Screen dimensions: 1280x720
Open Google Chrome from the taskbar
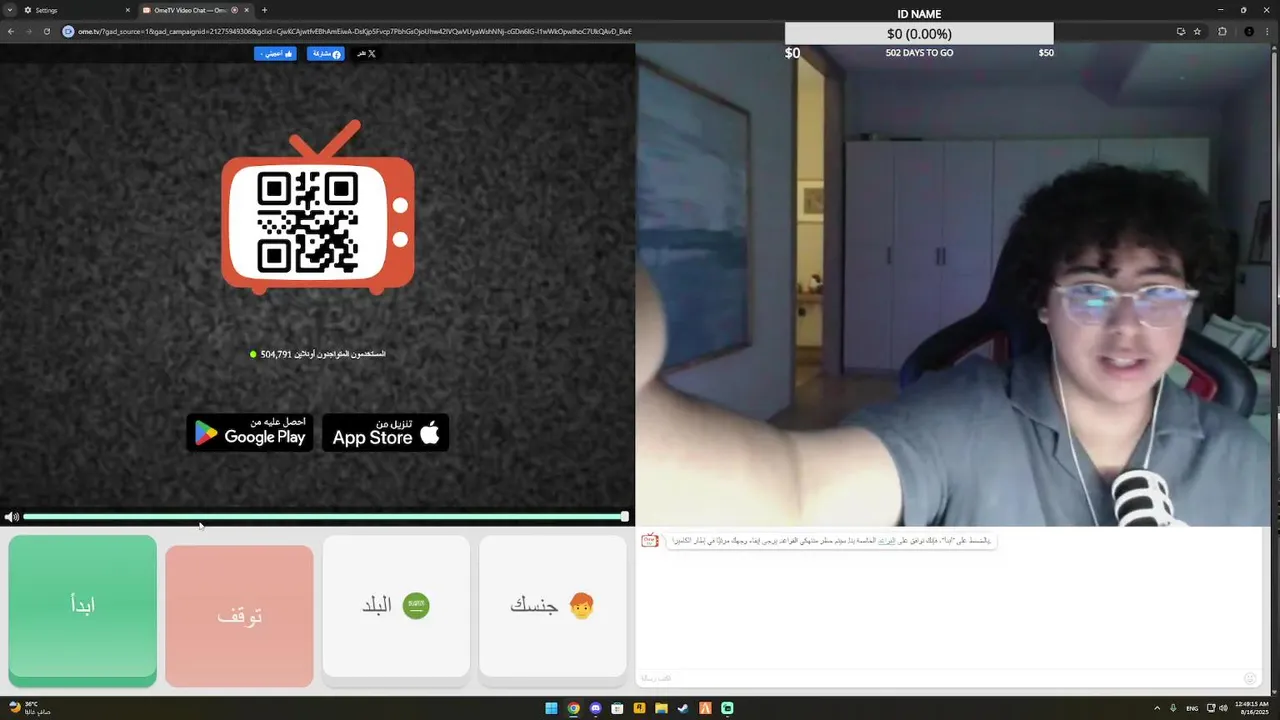[573, 708]
